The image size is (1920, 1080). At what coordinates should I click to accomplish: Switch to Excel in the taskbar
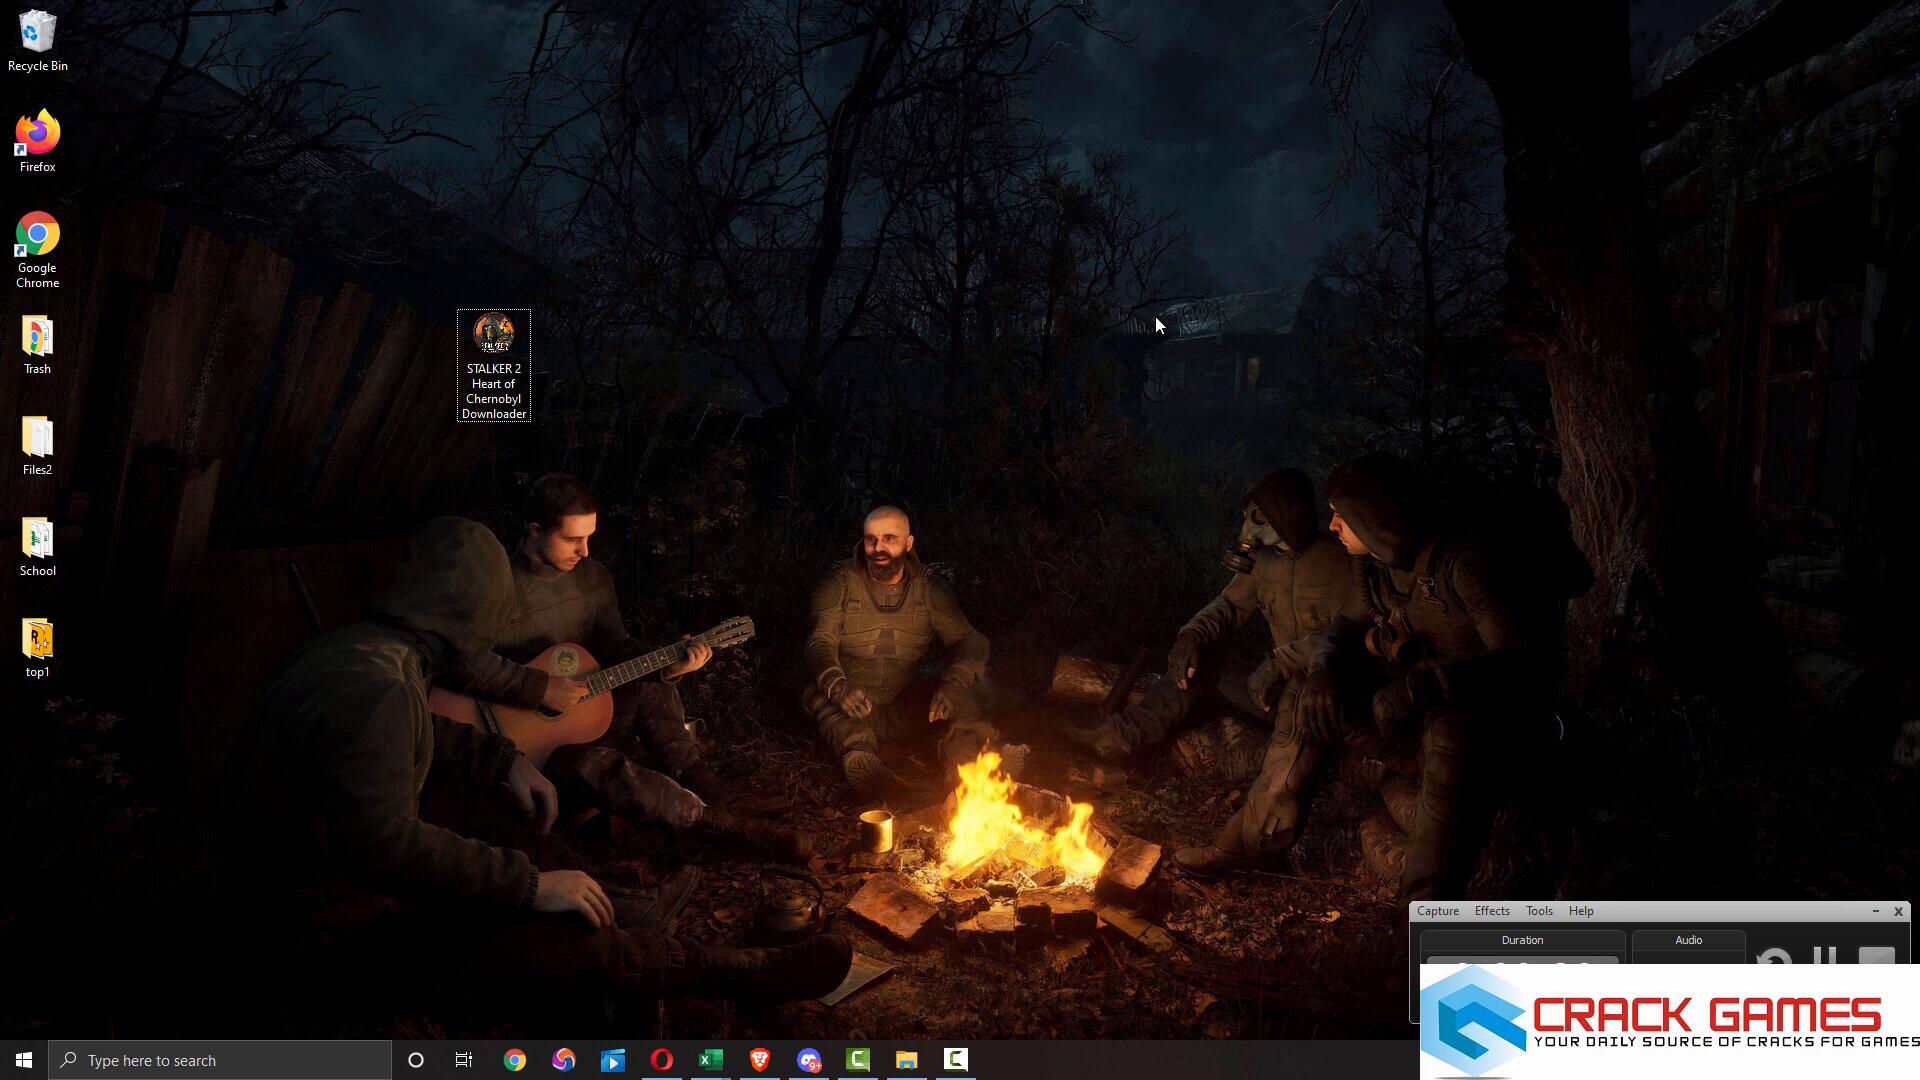pos(711,1060)
